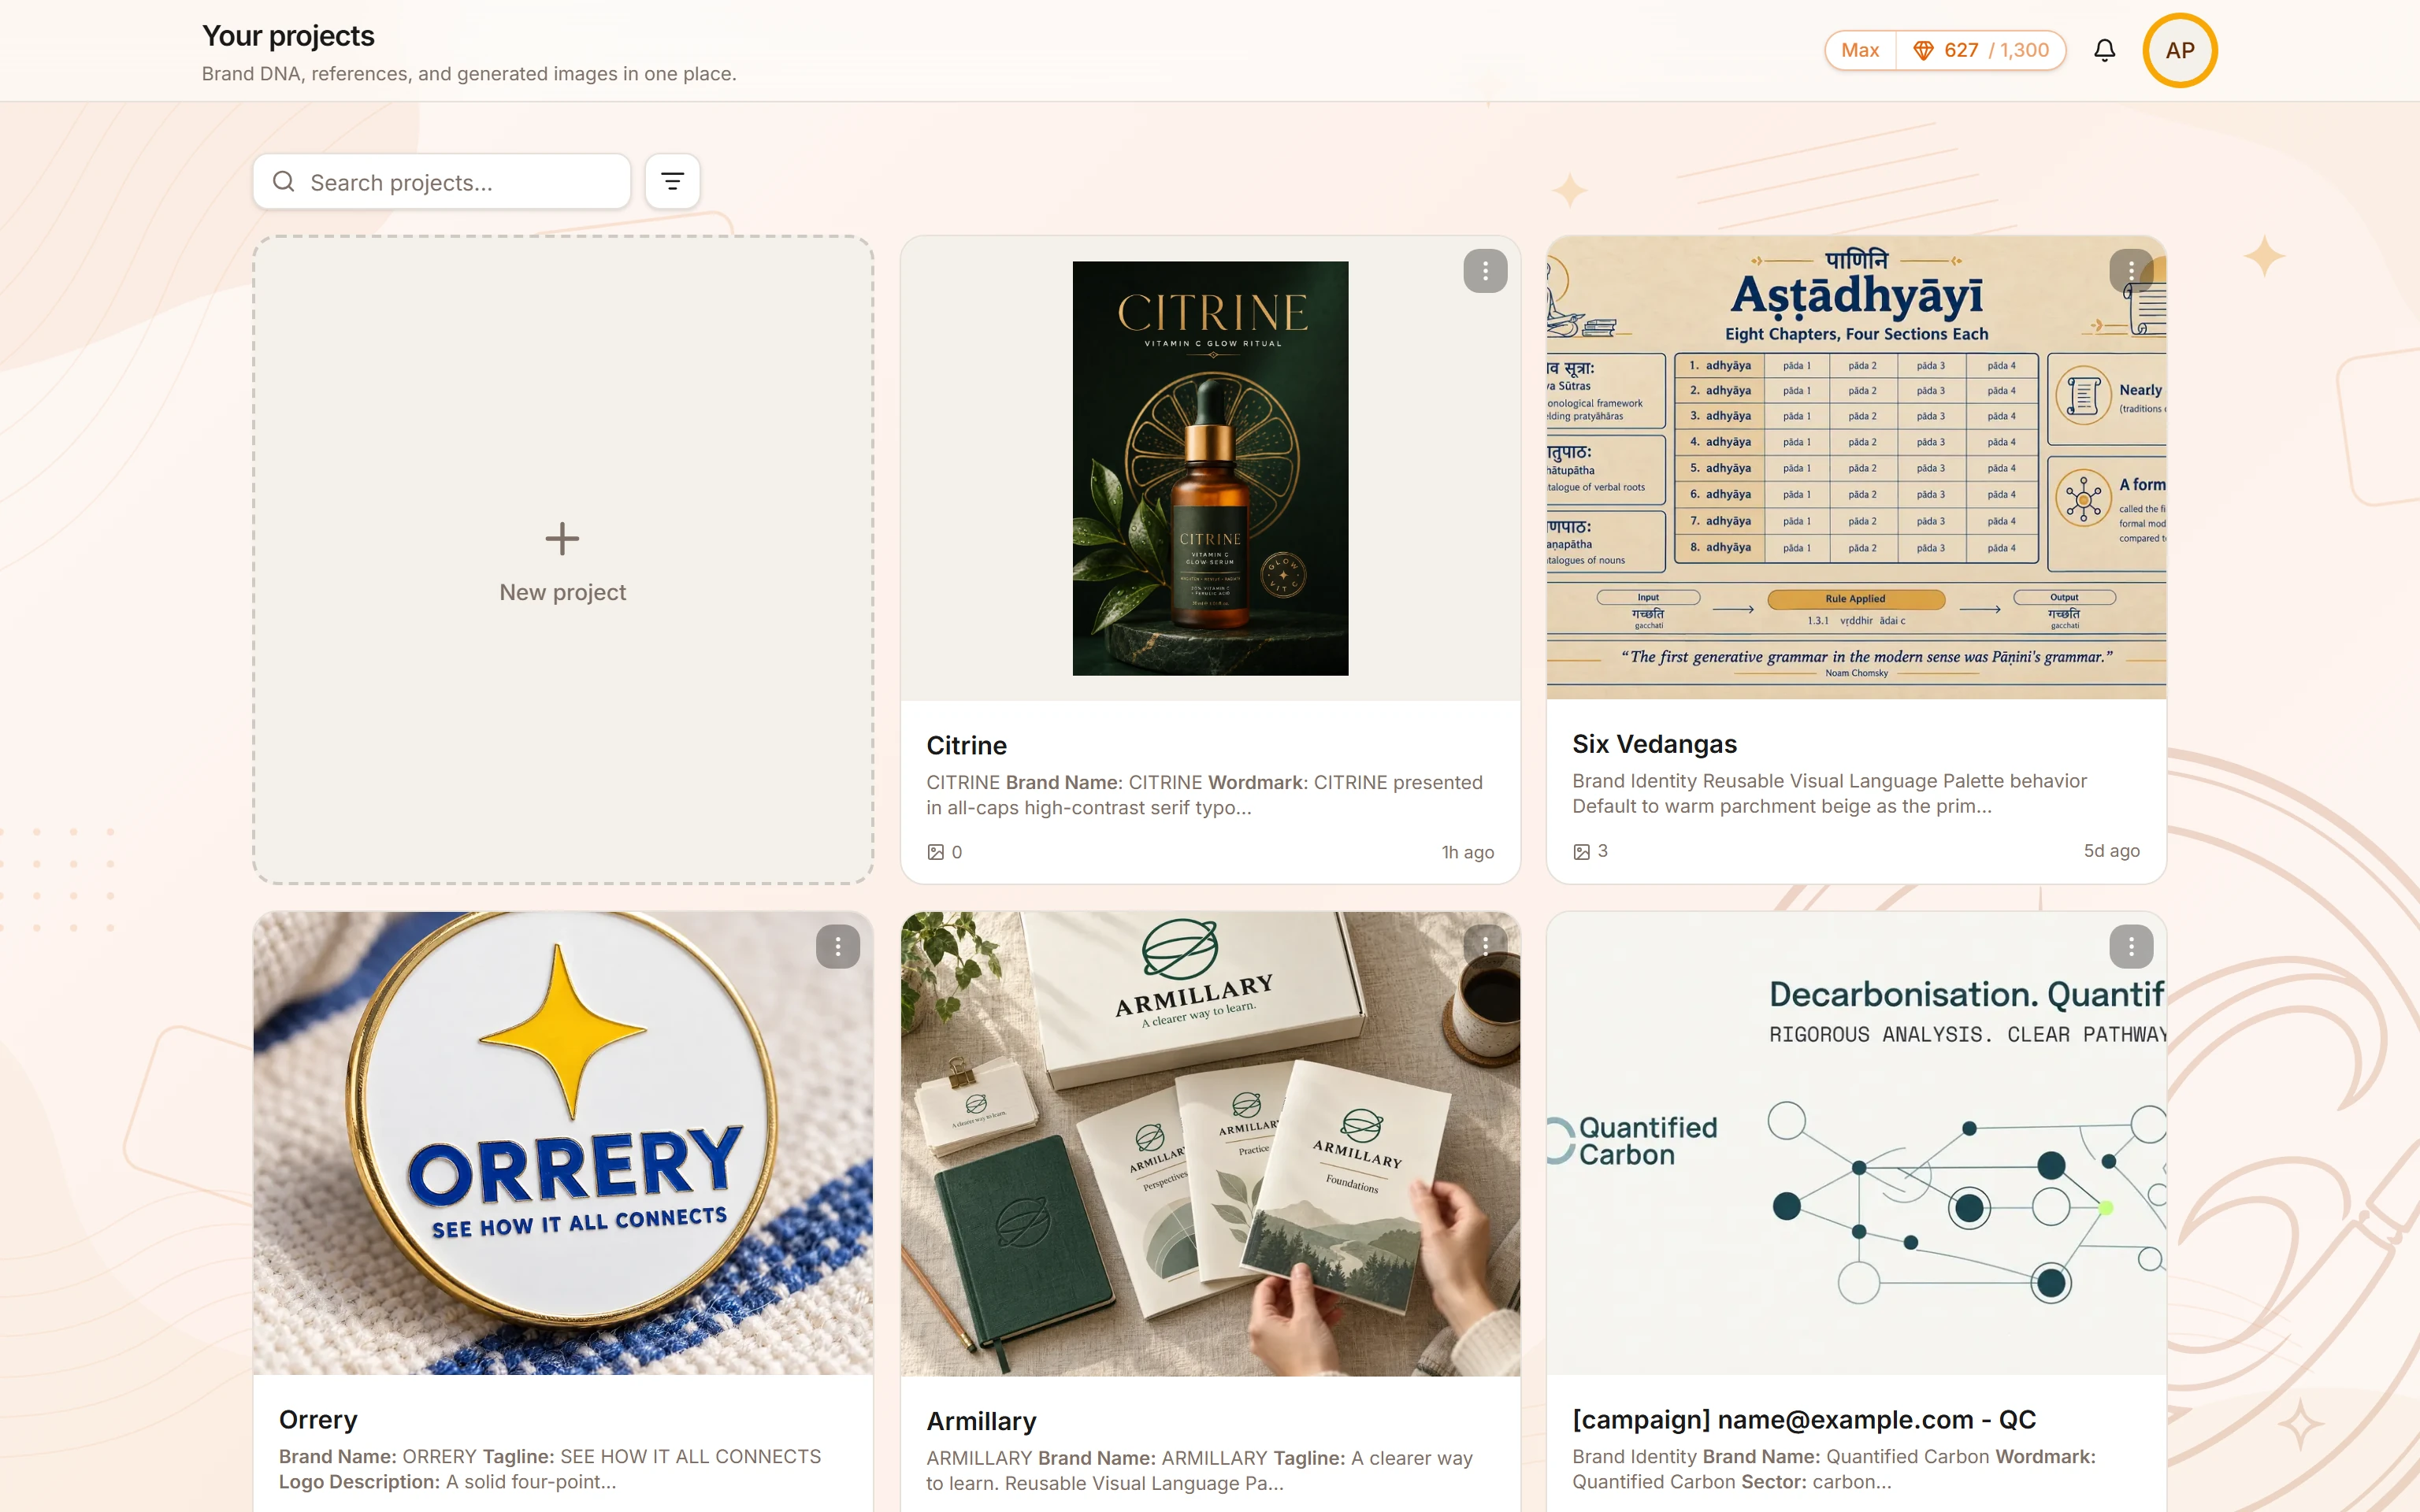Open the Quantified Carbon banner thumbnail
The image size is (2420, 1512).
(x=1856, y=1143)
